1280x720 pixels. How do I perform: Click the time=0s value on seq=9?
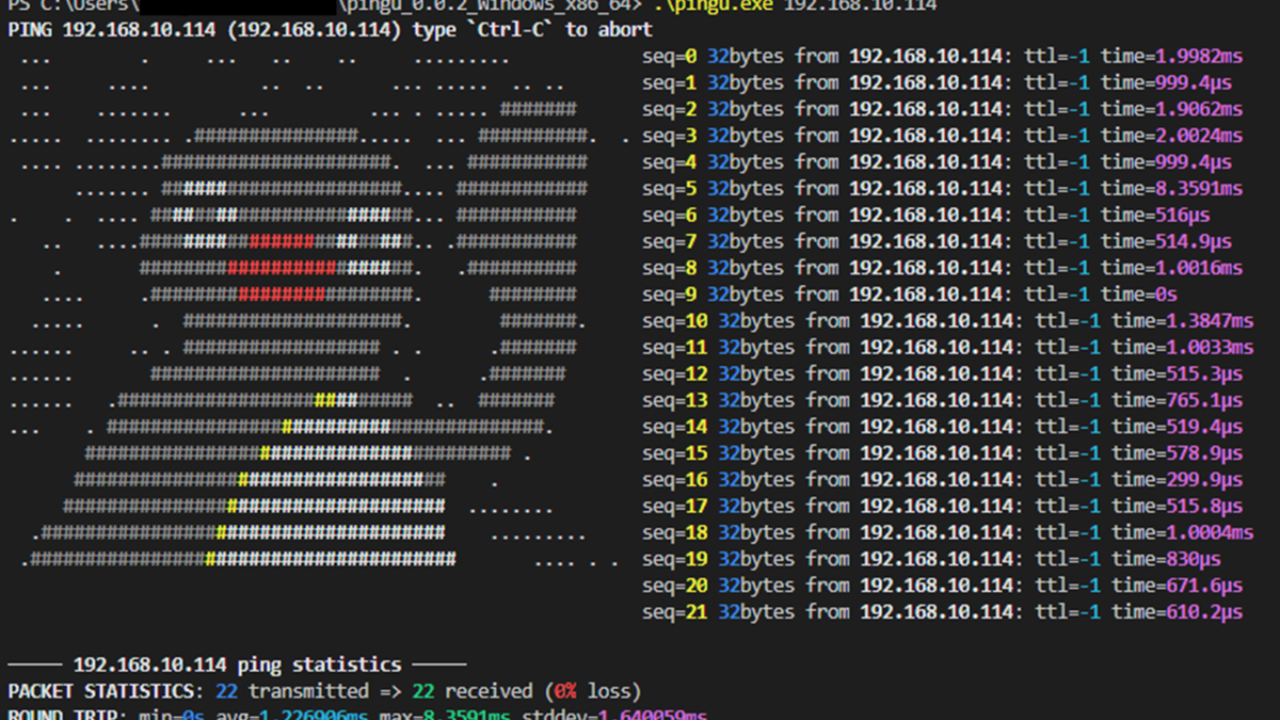click(1138, 294)
